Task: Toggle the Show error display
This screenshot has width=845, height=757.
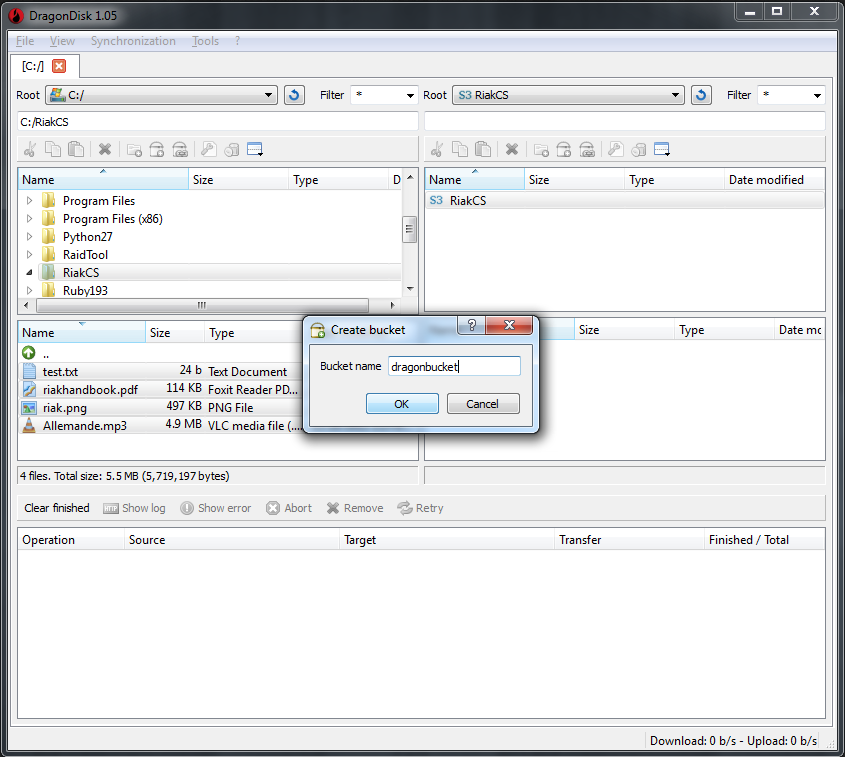Action: pos(215,508)
